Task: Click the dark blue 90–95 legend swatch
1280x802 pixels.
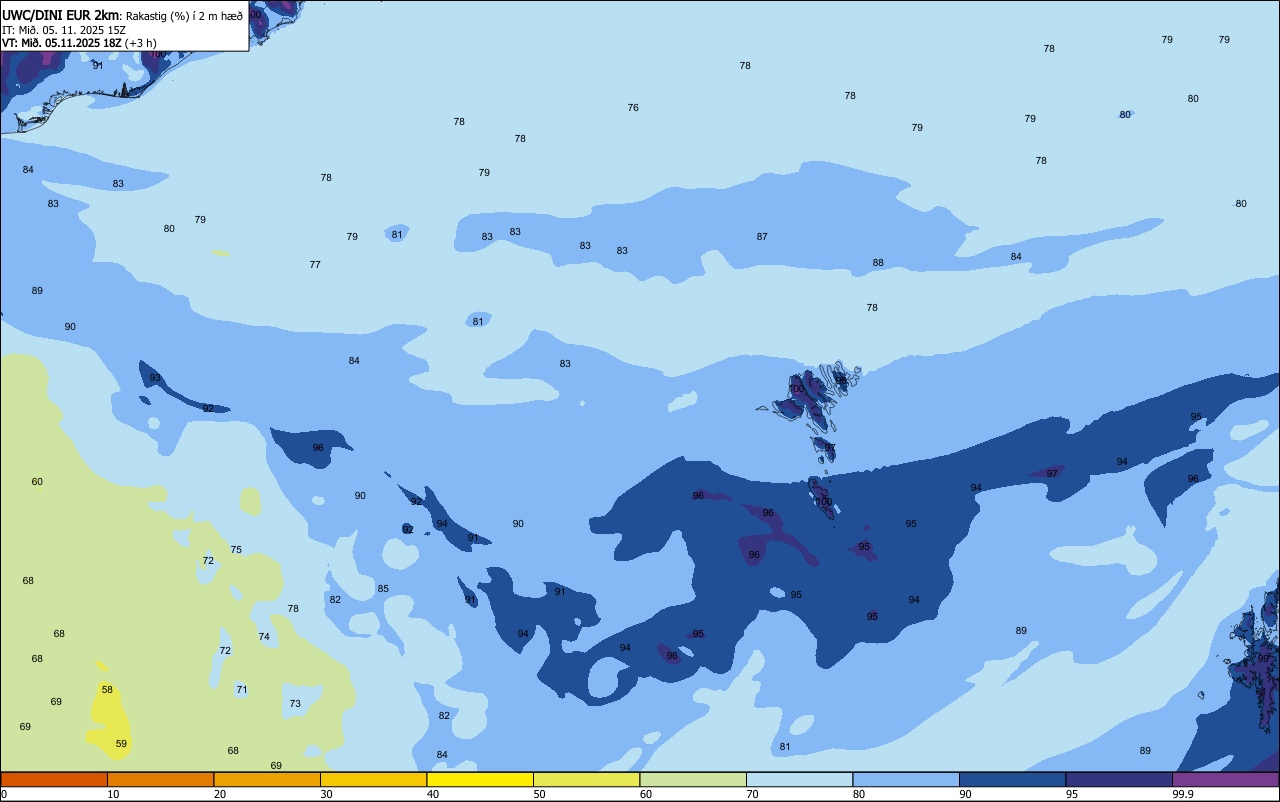Action: pos(1012,779)
